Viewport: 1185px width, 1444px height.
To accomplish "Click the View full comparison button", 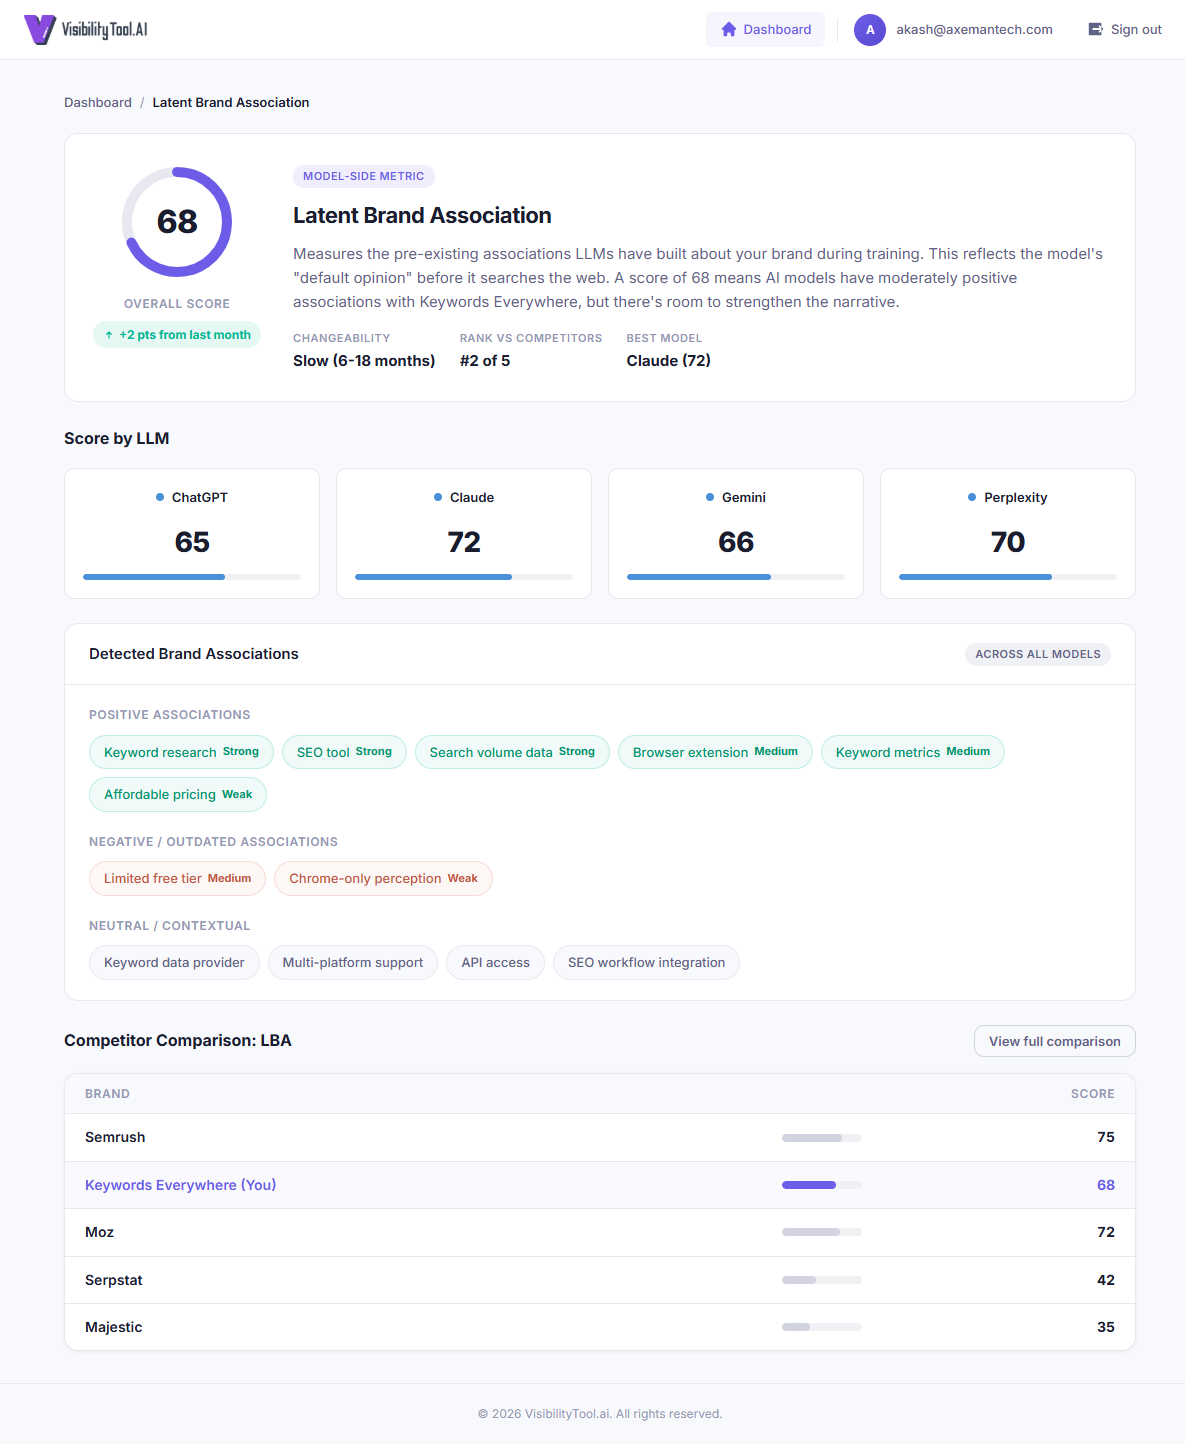I will pyautogui.click(x=1054, y=1041).
